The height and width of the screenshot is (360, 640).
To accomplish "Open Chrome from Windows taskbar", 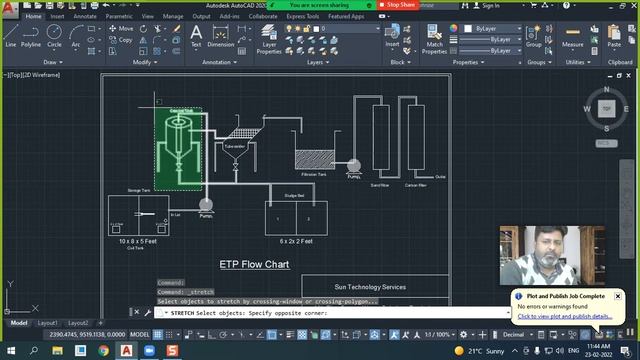I will [103, 351].
